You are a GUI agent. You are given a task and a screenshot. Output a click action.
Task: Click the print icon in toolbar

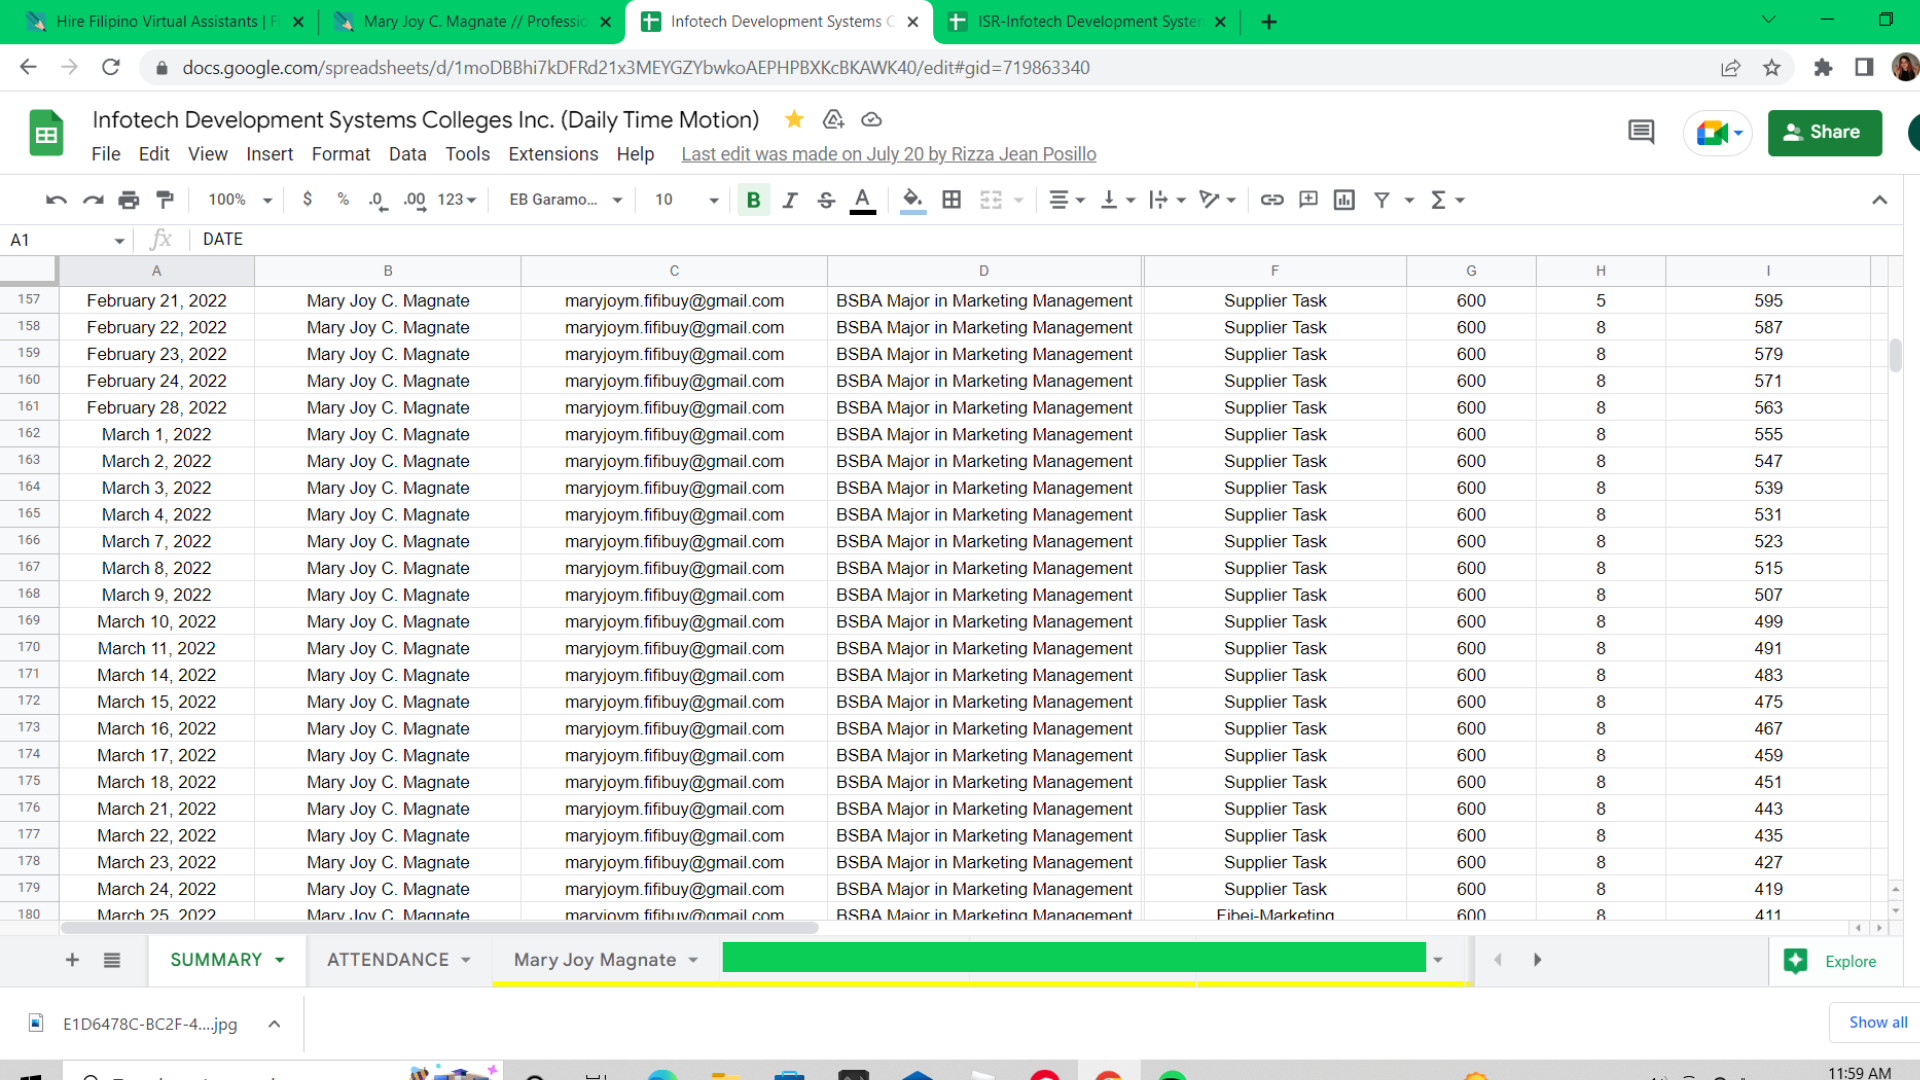pos(128,200)
